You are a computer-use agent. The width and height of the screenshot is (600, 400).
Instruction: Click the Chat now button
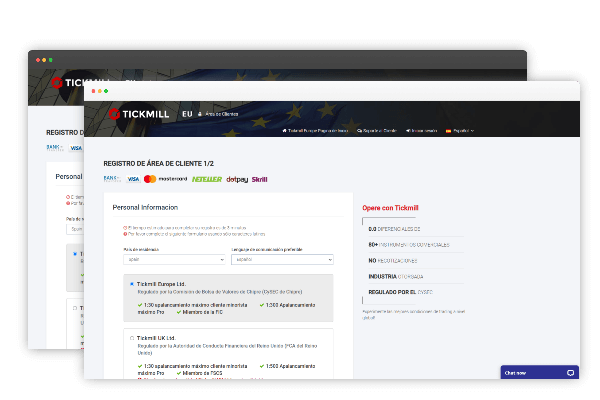point(540,372)
